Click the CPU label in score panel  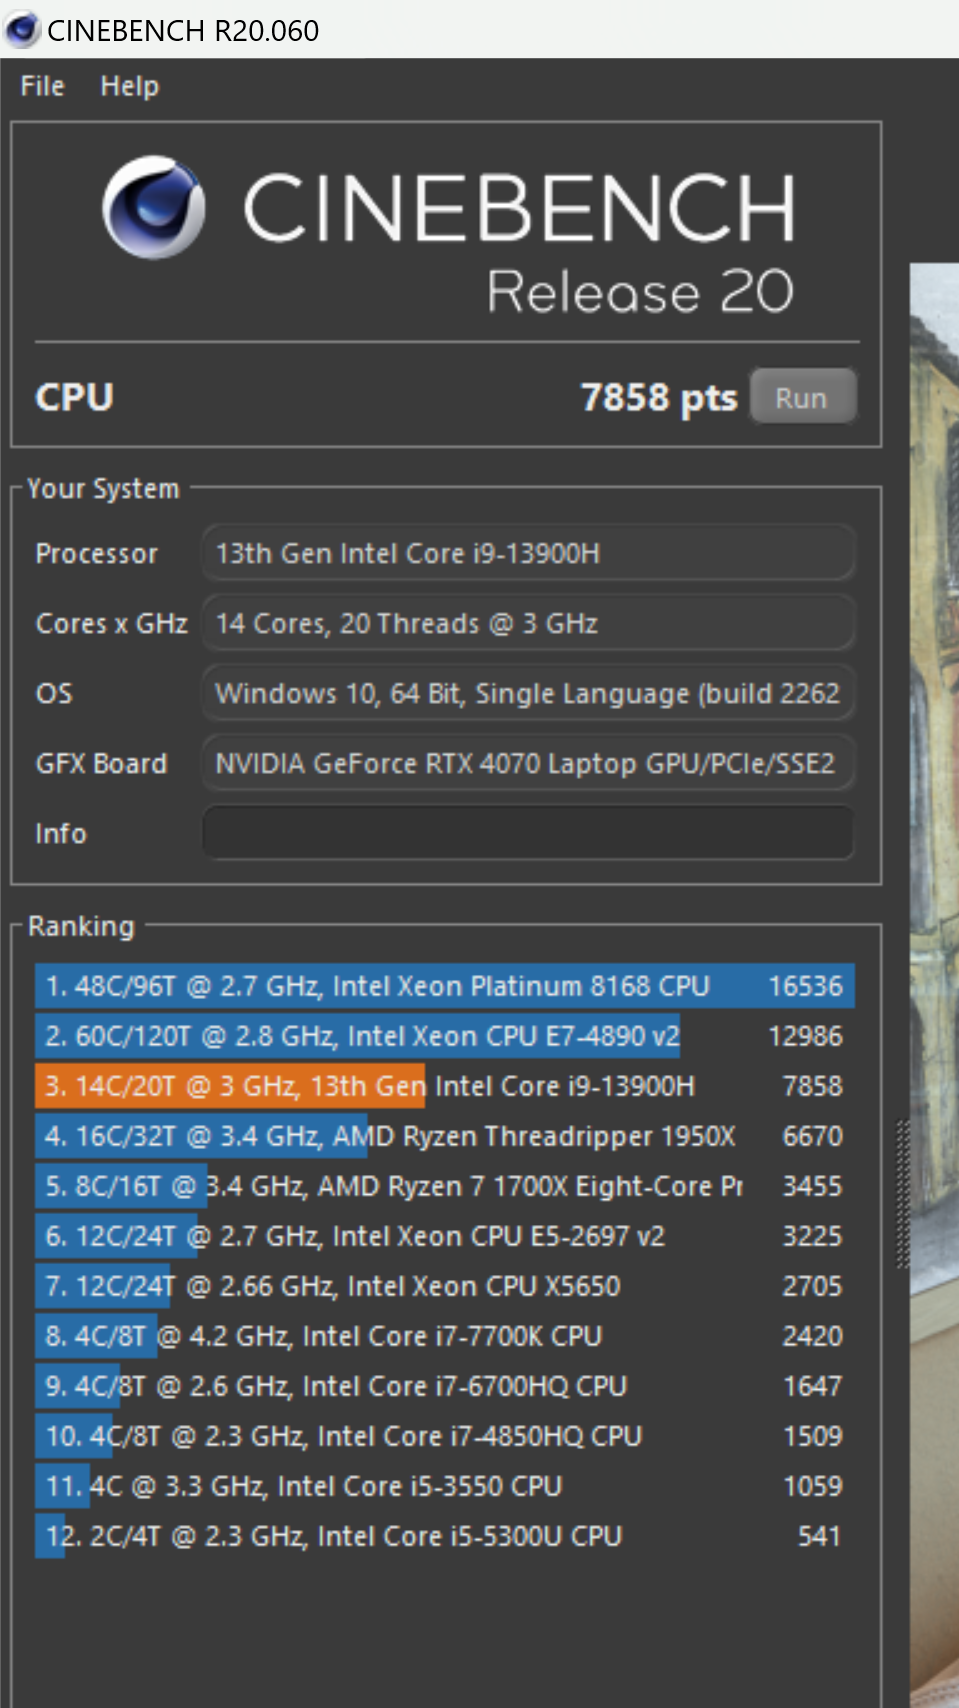pyautogui.click(x=74, y=398)
